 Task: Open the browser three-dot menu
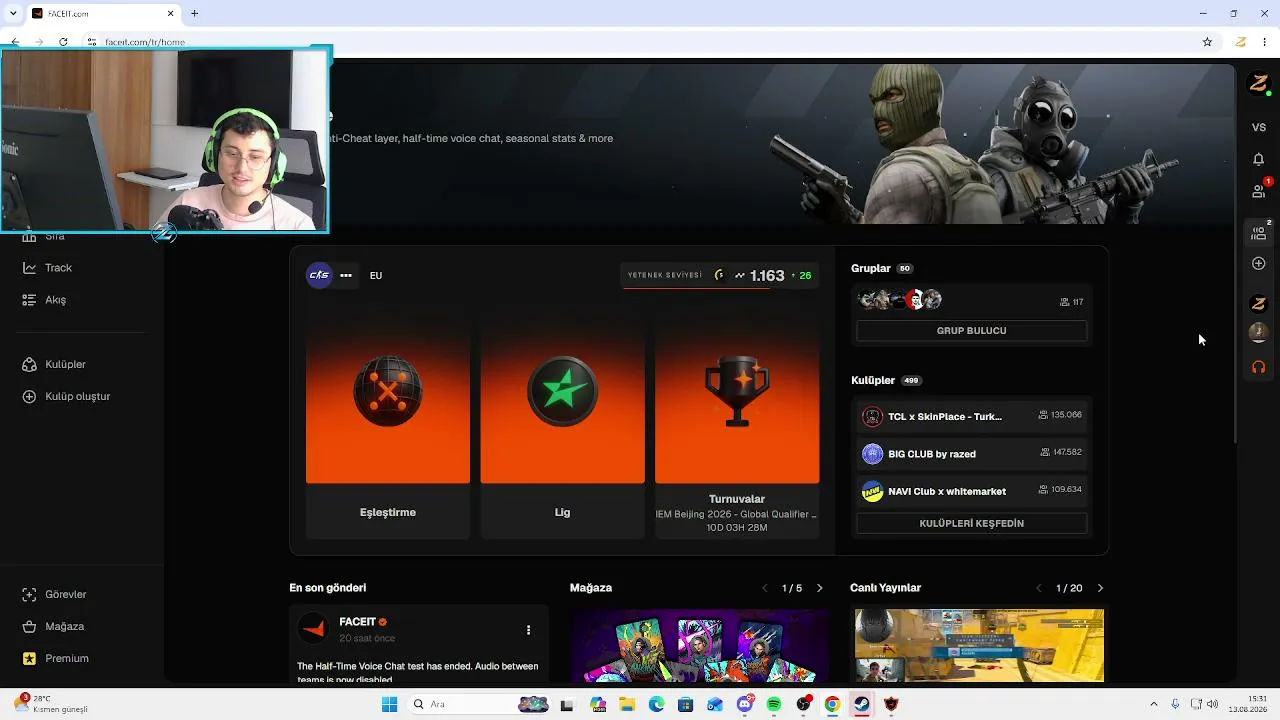coord(1266,42)
